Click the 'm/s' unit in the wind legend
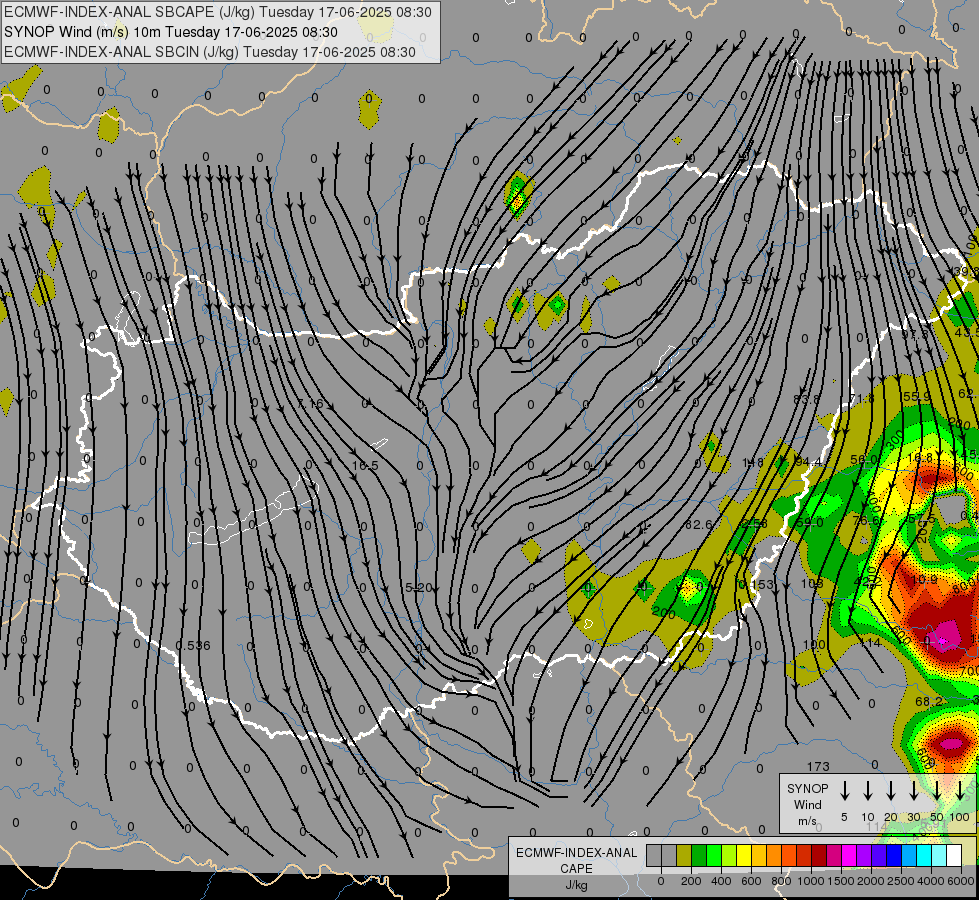Screen dimensions: 979x900 point(807,821)
